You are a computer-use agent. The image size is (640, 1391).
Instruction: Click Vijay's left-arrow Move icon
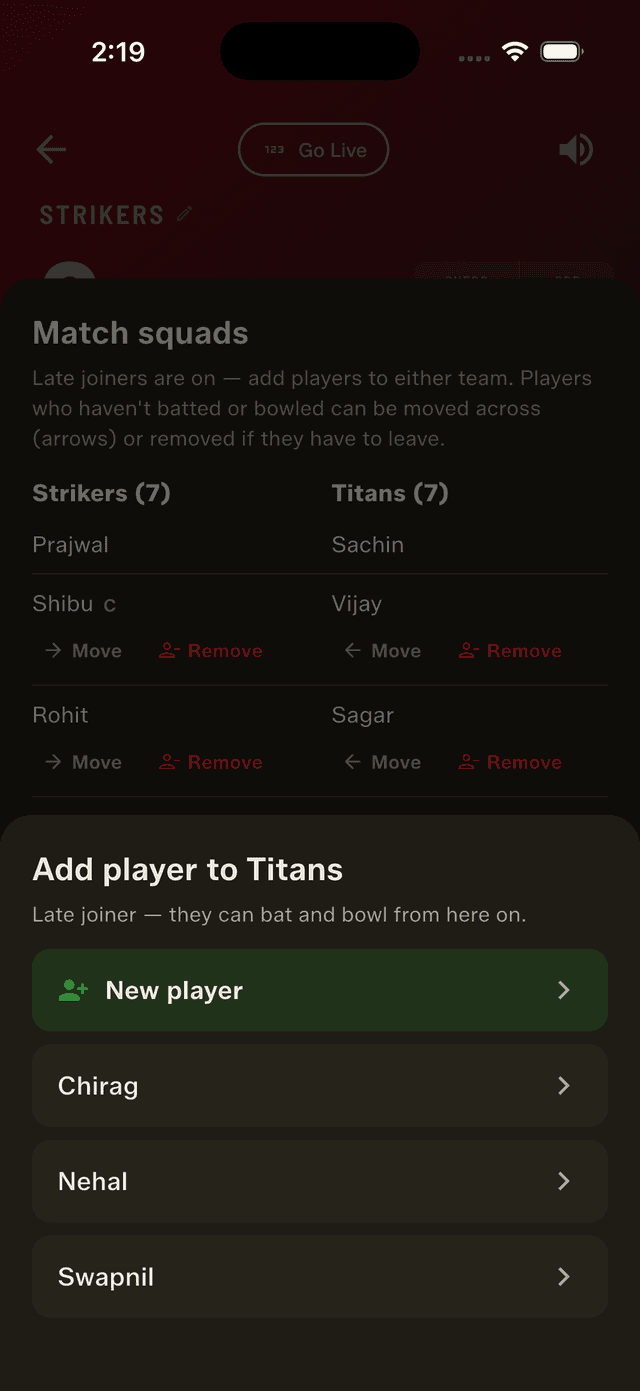click(352, 651)
